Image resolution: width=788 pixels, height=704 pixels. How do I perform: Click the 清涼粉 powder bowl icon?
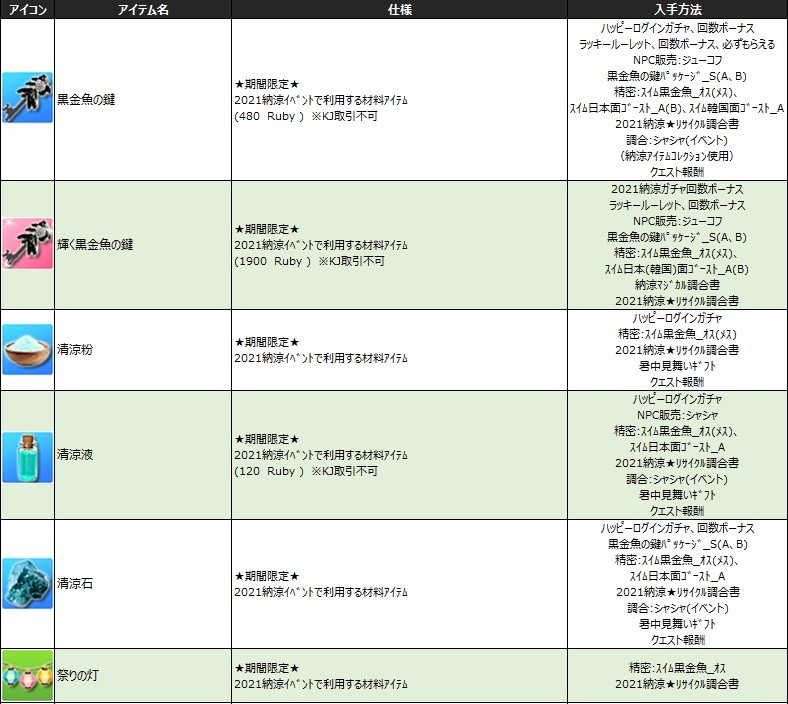pyautogui.click(x=28, y=349)
